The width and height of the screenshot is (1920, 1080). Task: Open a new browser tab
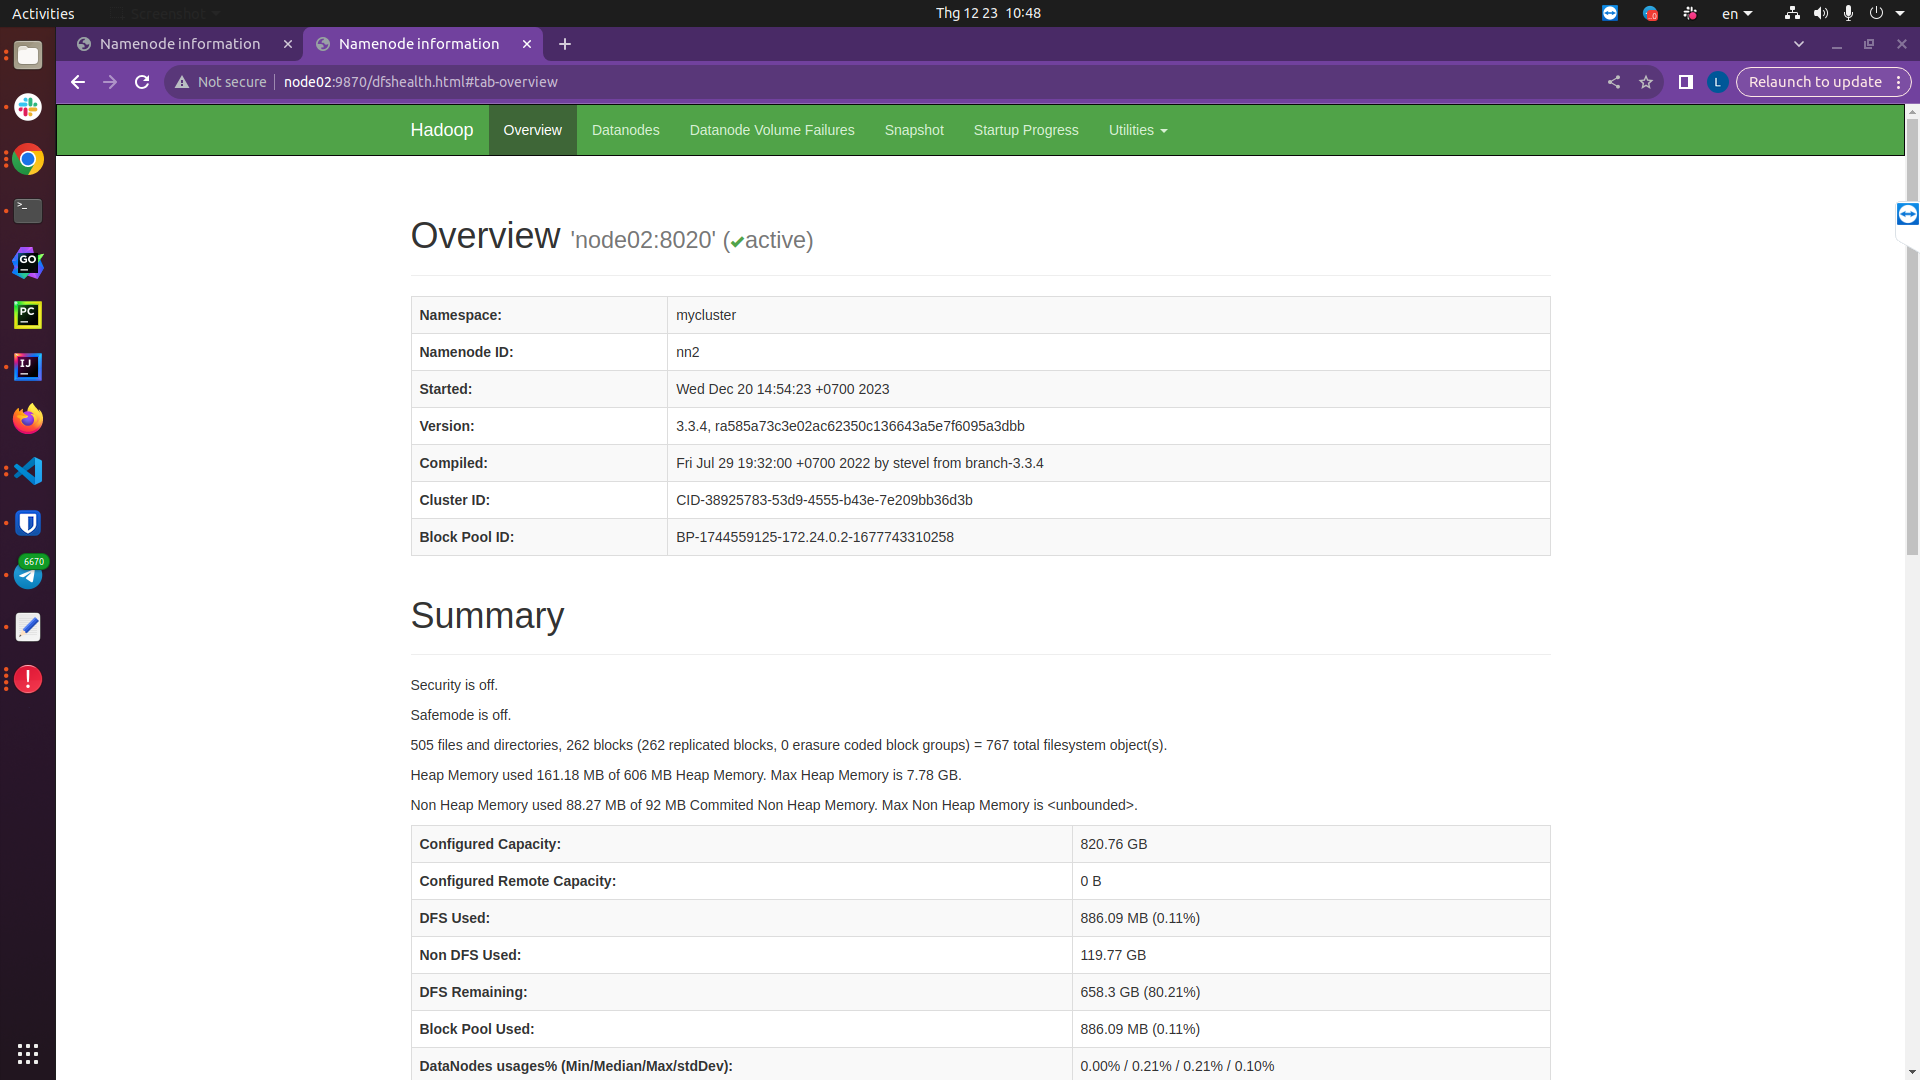click(x=565, y=44)
